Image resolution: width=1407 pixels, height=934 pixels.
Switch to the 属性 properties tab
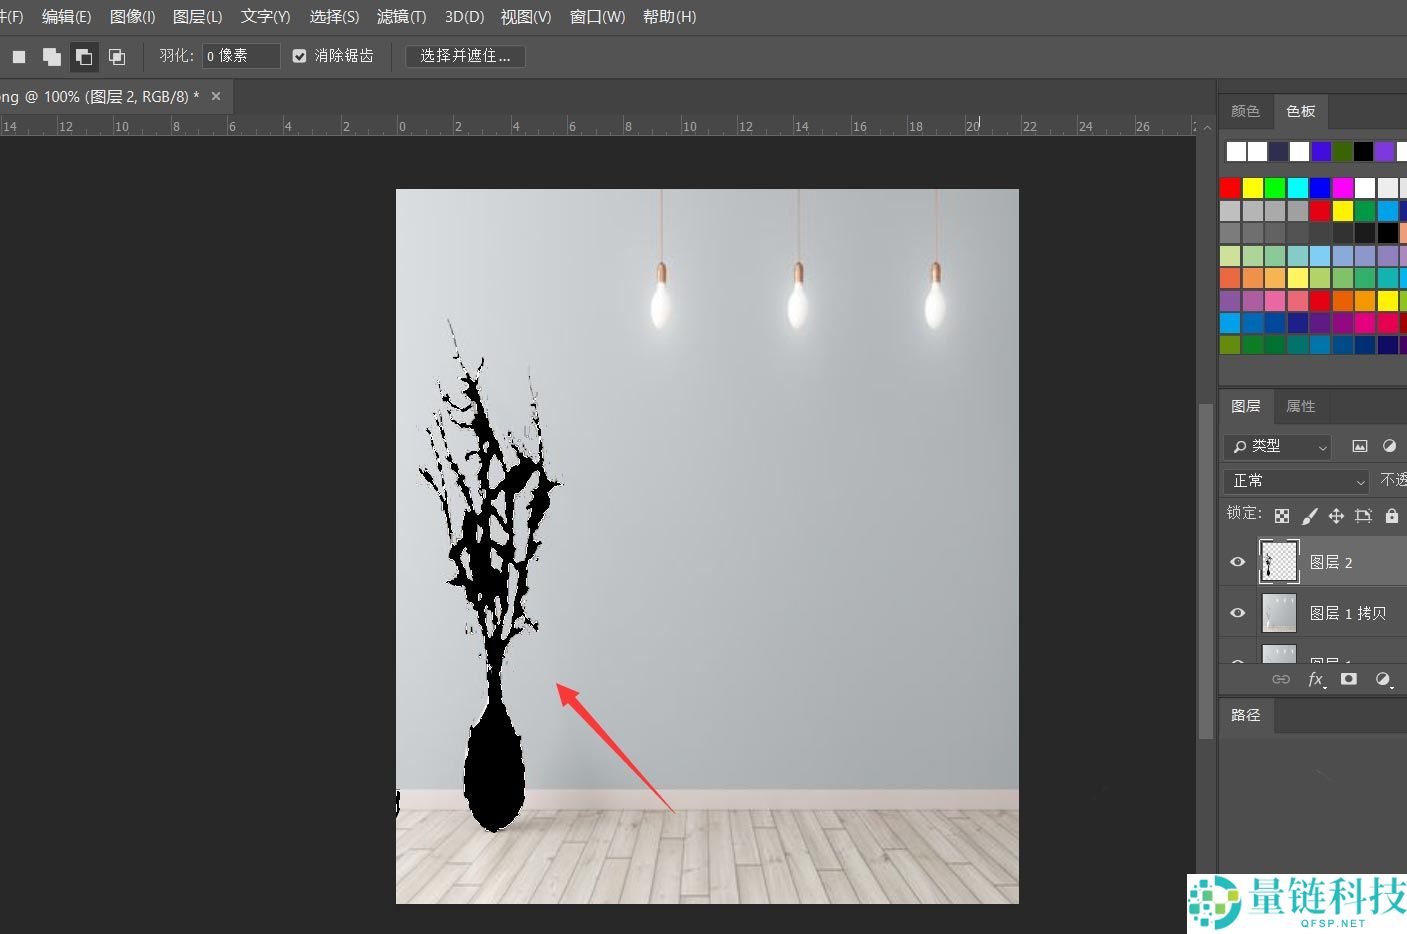(x=1300, y=406)
